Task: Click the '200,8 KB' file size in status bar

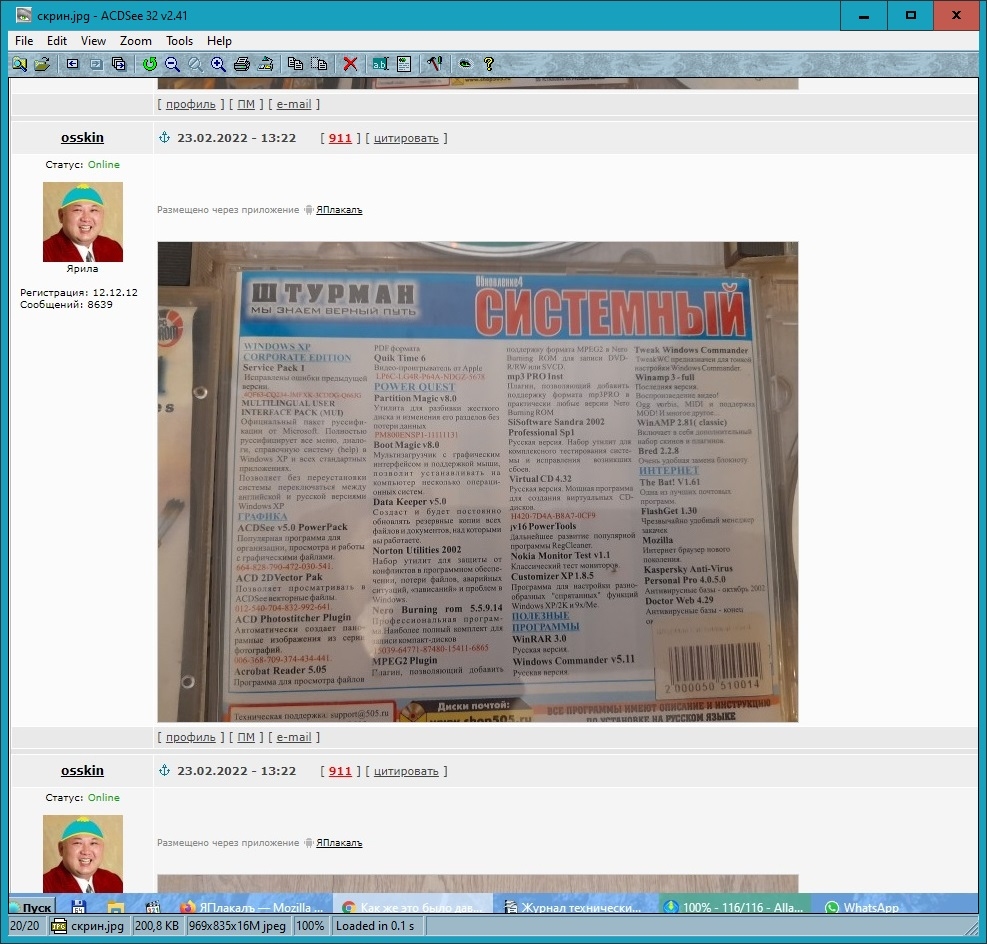Action: [x=157, y=926]
